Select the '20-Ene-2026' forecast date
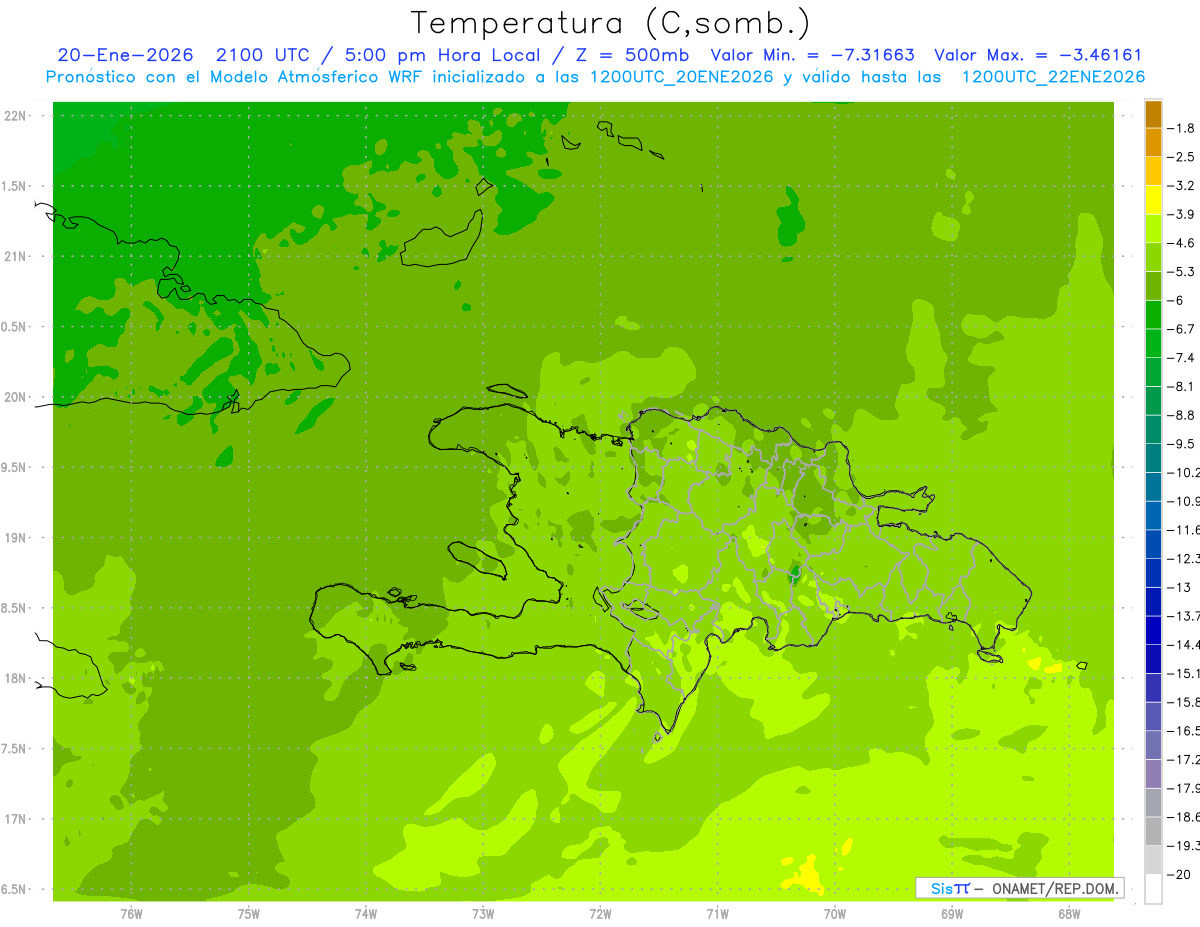This screenshot has height=927, width=1200. (125, 55)
